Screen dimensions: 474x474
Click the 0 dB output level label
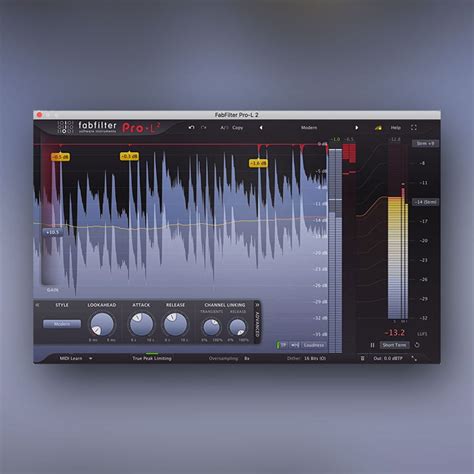coord(322,144)
